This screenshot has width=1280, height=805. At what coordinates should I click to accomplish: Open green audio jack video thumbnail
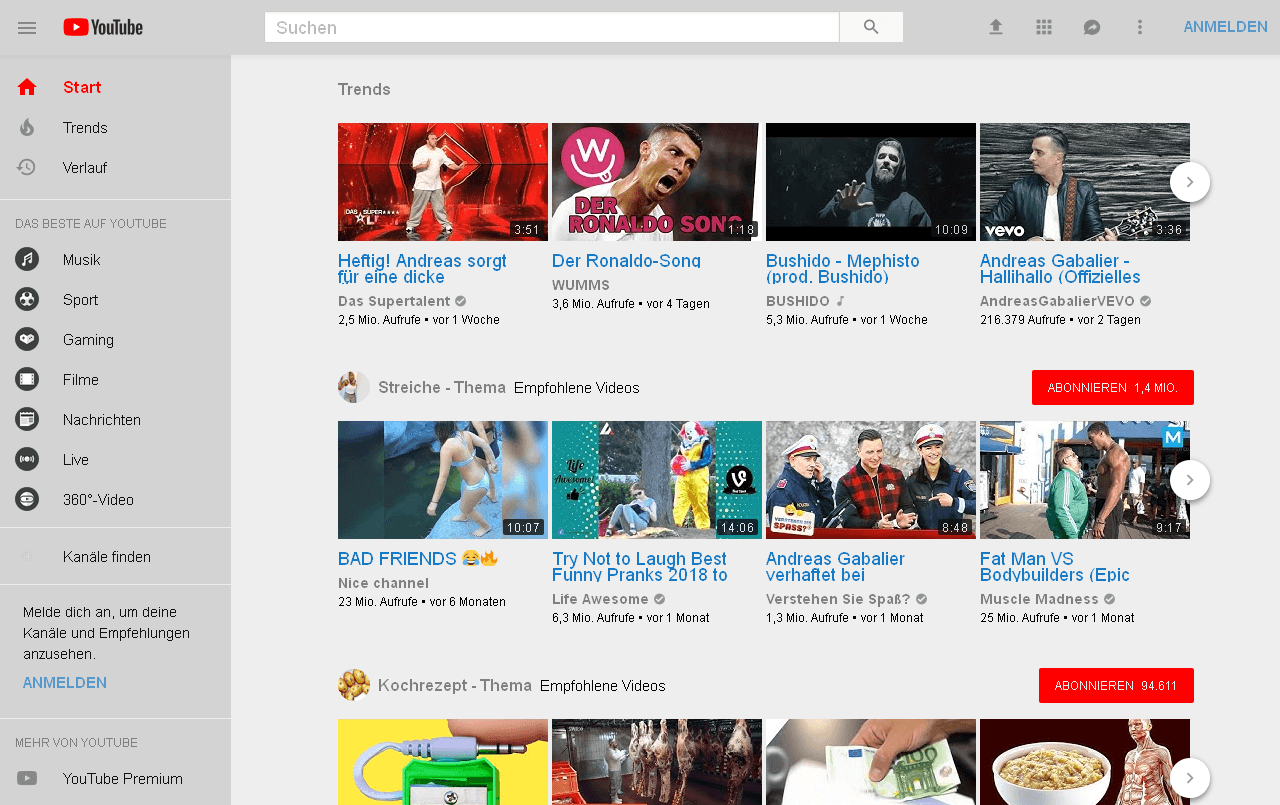443,762
